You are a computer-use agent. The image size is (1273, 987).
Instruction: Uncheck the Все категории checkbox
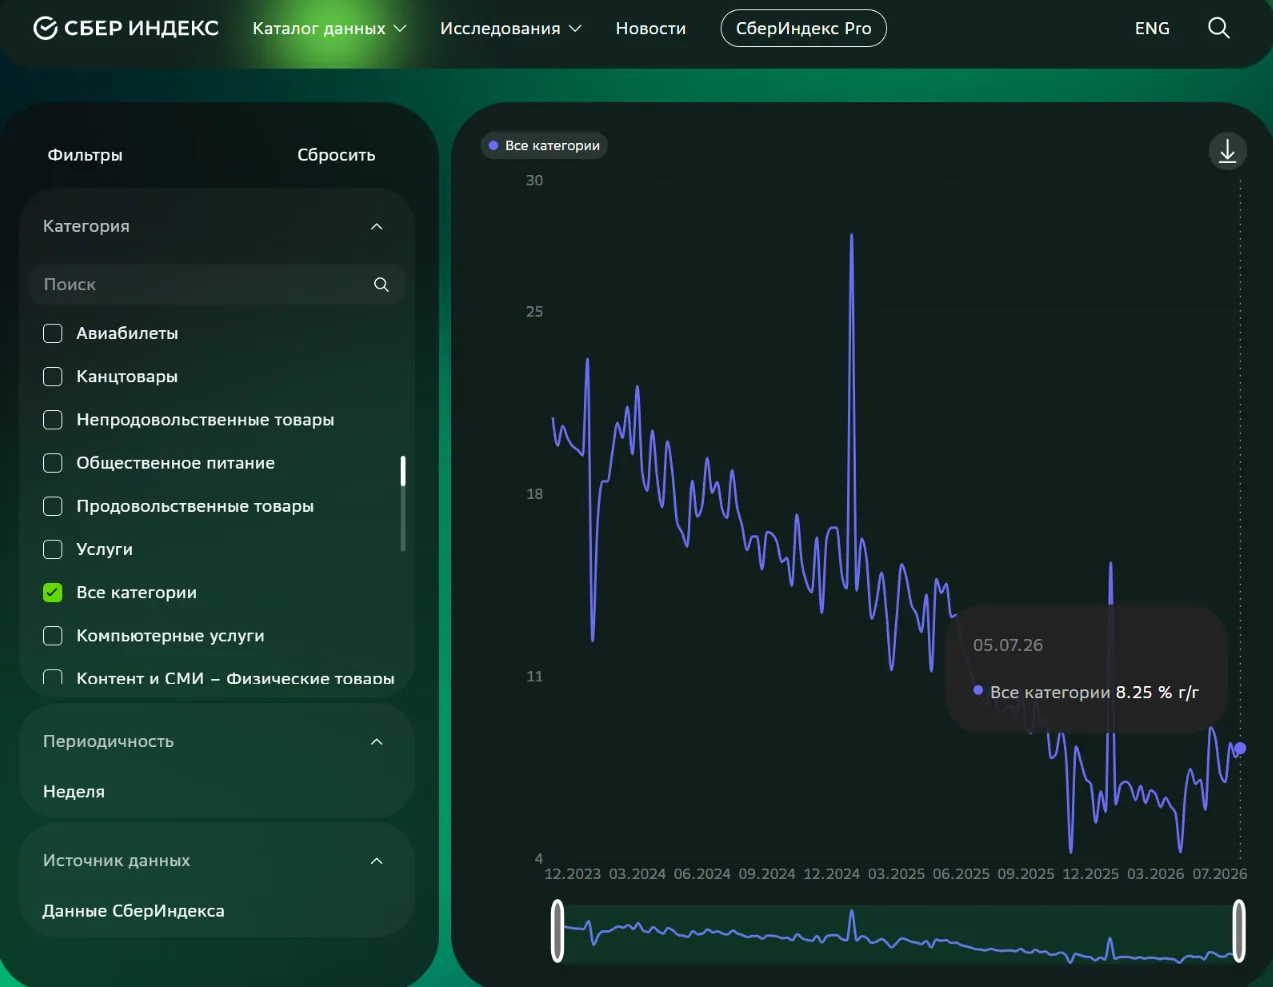click(x=53, y=592)
